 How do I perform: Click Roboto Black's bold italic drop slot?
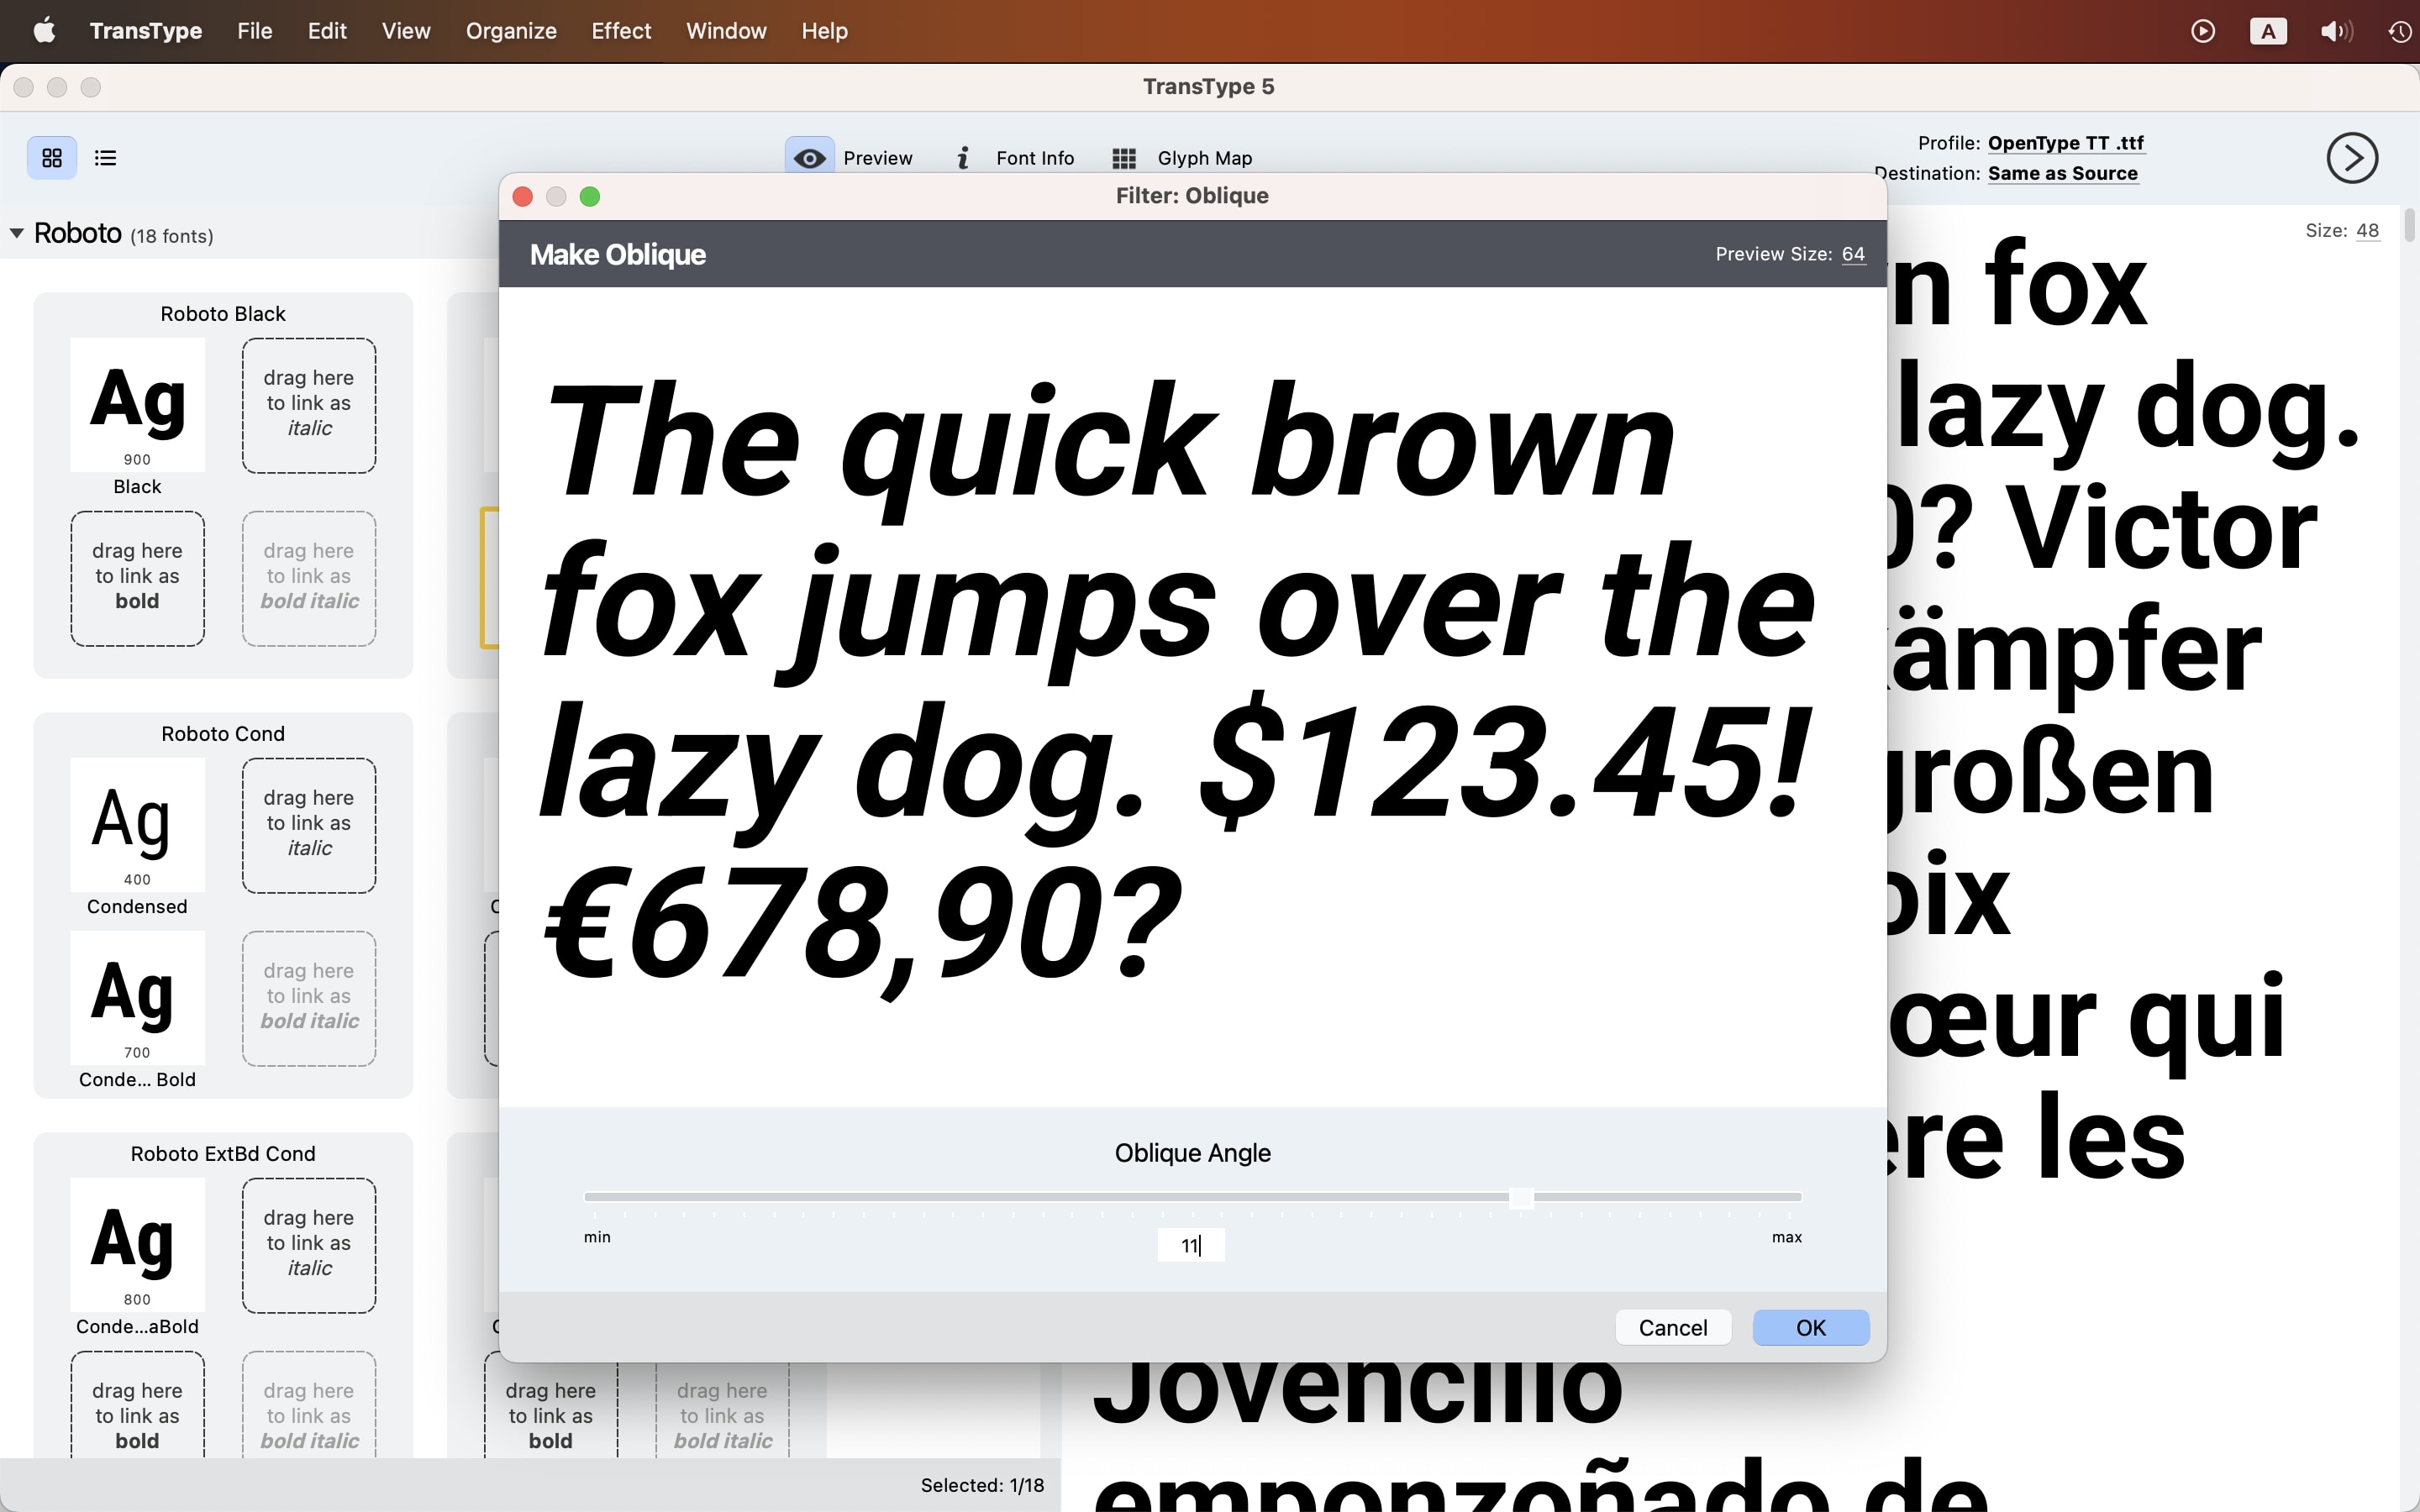click(x=309, y=578)
